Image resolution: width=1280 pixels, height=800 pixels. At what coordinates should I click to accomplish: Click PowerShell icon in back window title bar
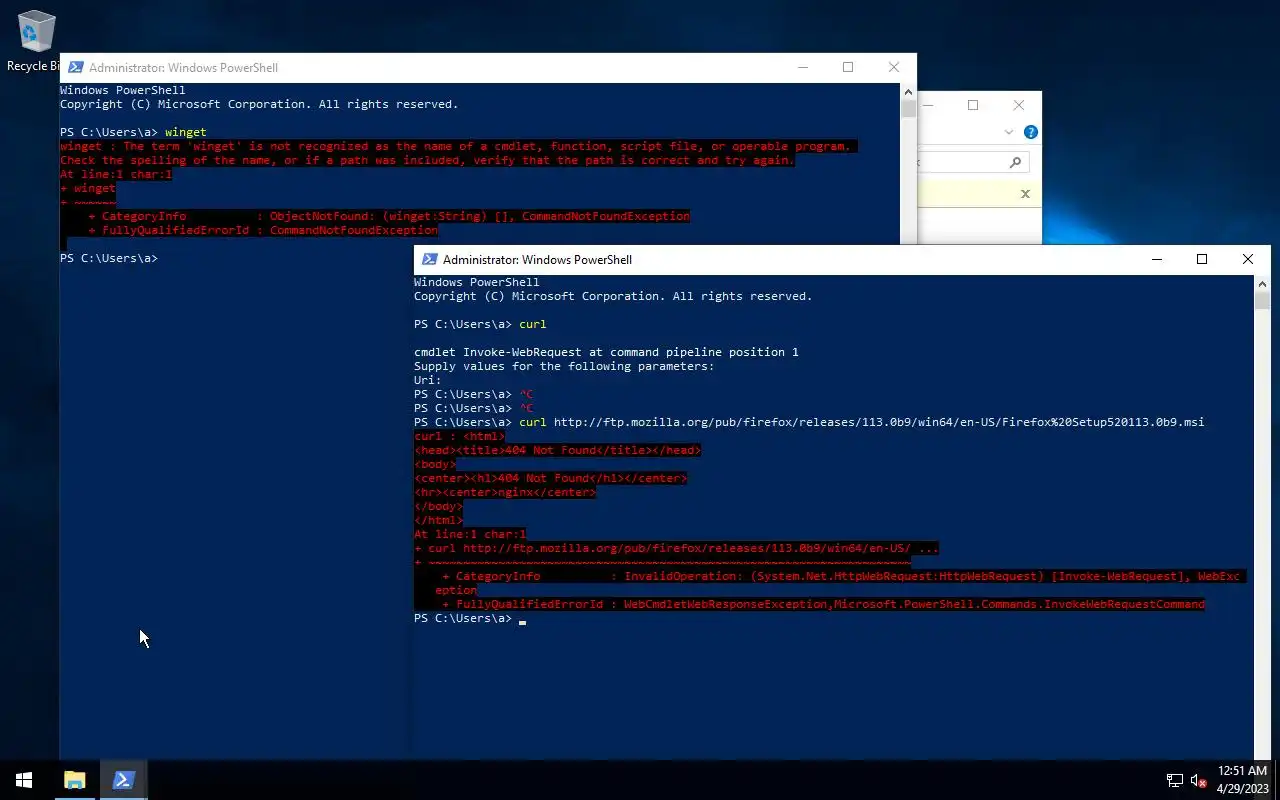75,68
